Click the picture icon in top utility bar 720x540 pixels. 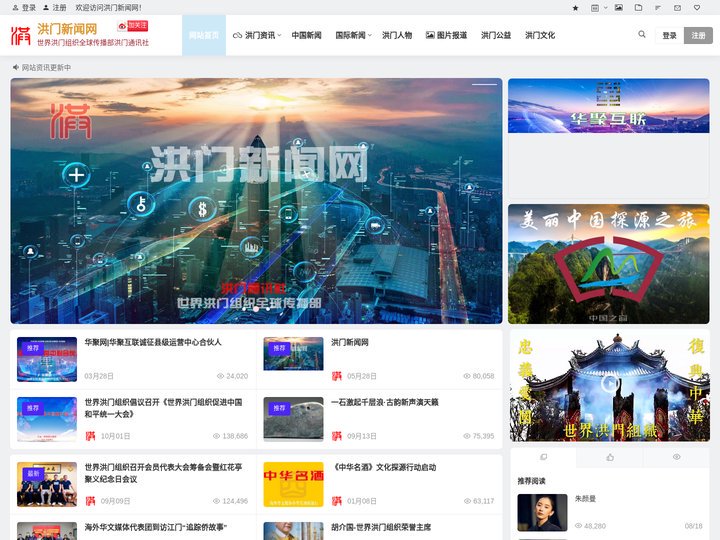pos(619,8)
